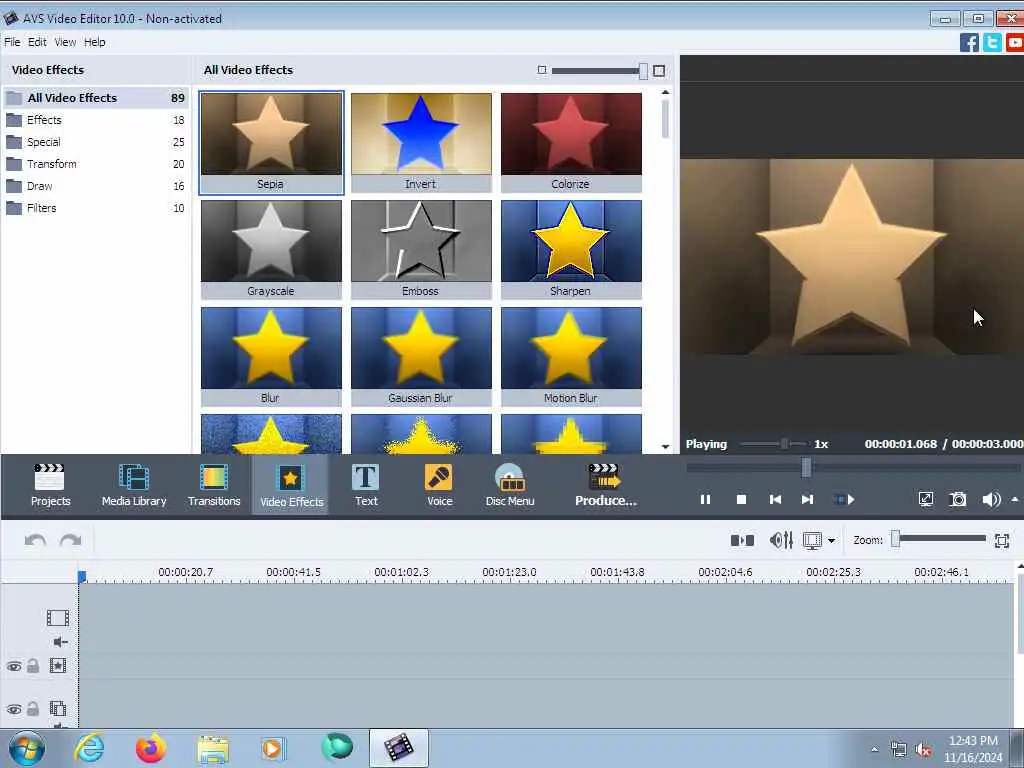Open the Projects section
This screenshot has width=1024, height=768.
50,485
